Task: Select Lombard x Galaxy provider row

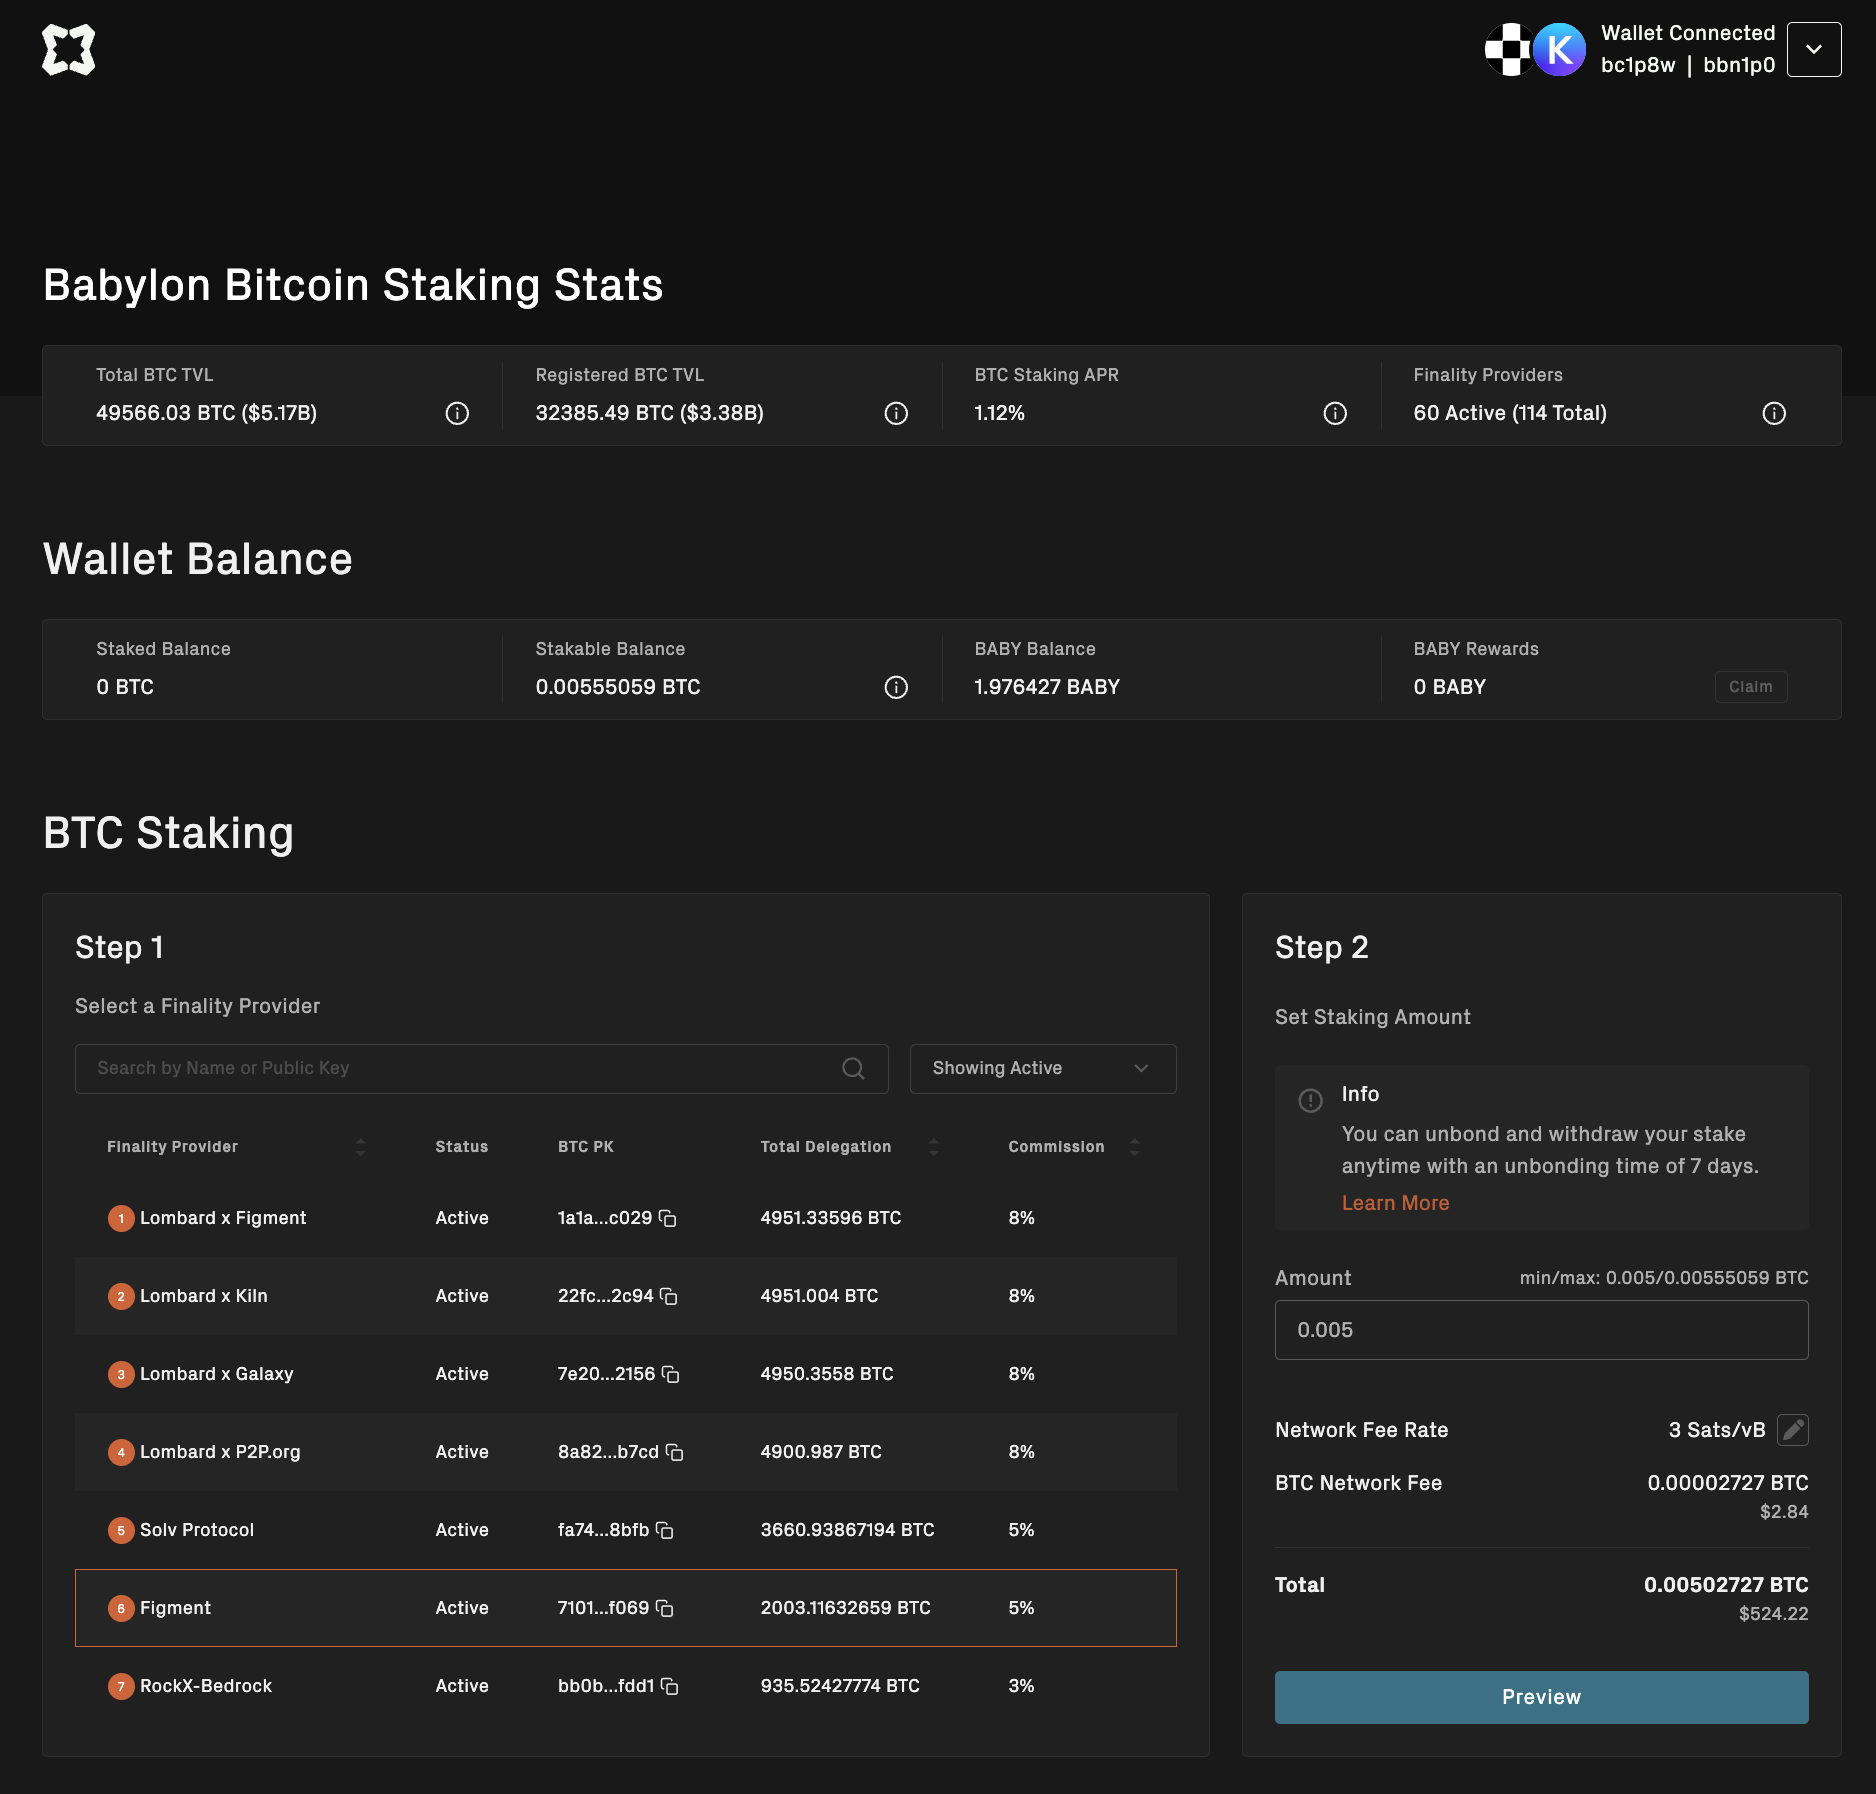Action: click(625, 1374)
